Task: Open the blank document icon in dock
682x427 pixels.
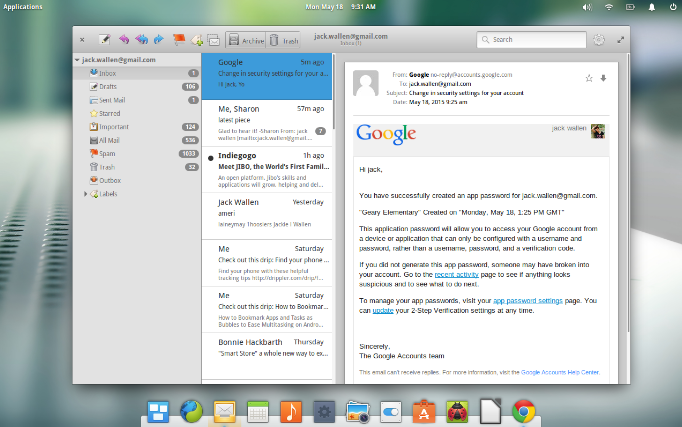Action: click(x=491, y=411)
